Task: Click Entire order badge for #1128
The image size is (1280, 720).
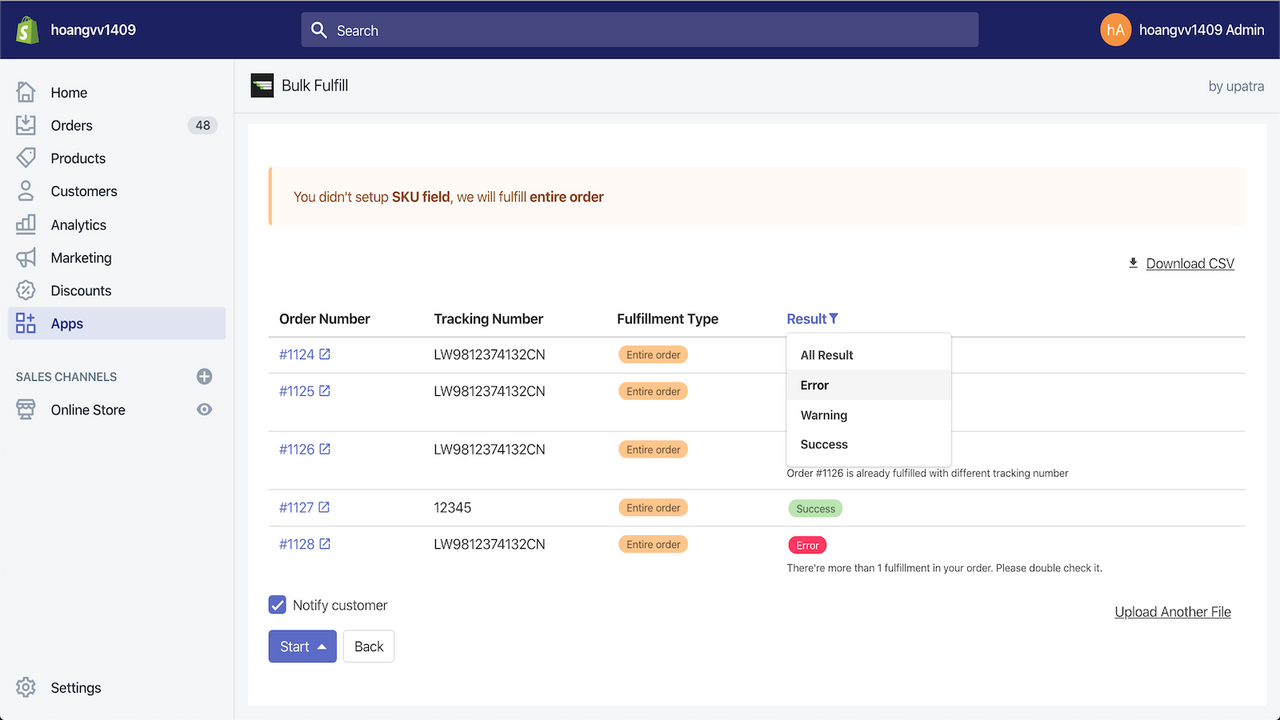Action: tap(653, 545)
